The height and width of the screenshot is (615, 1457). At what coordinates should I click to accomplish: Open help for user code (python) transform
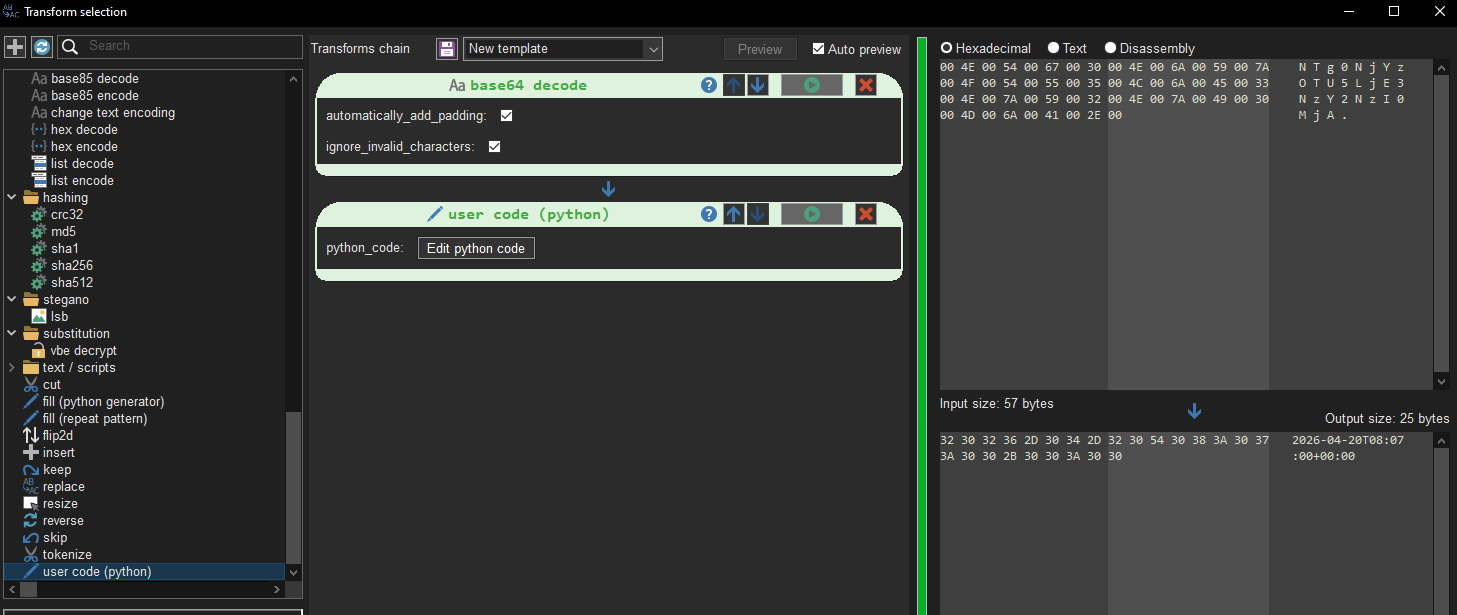coord(709,214)
